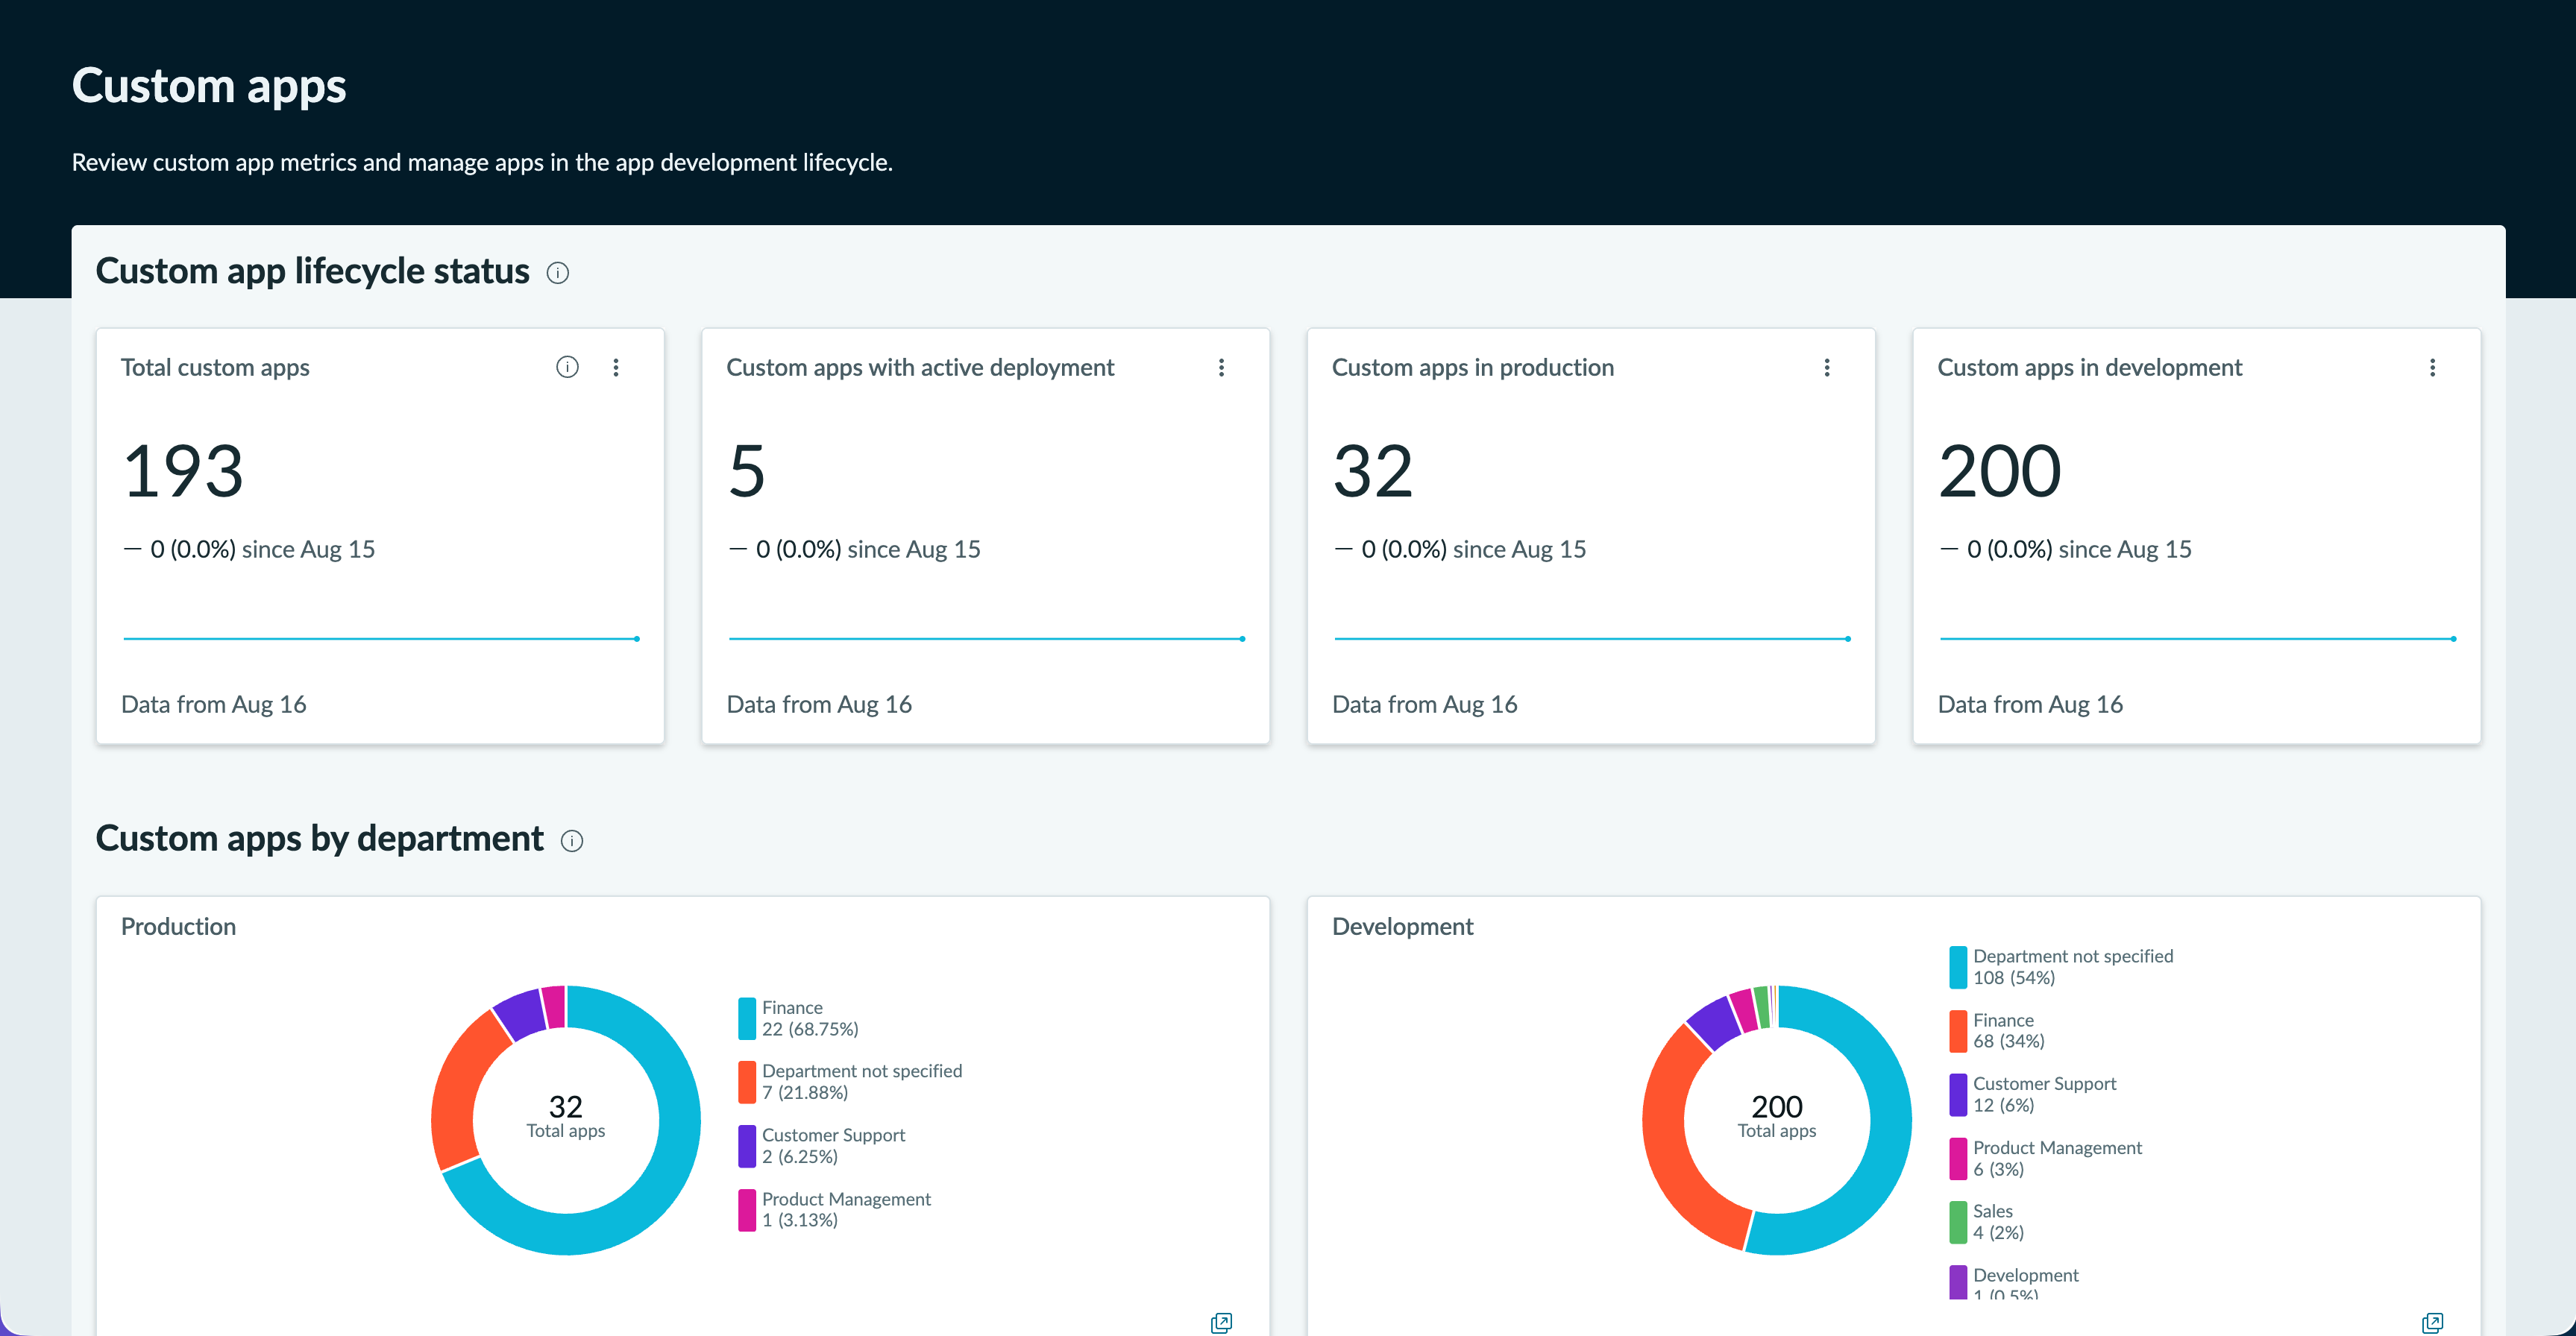Select Sales swatch in Development legend
The image size is (2576, 1336).
[x=1958, y=1222]
